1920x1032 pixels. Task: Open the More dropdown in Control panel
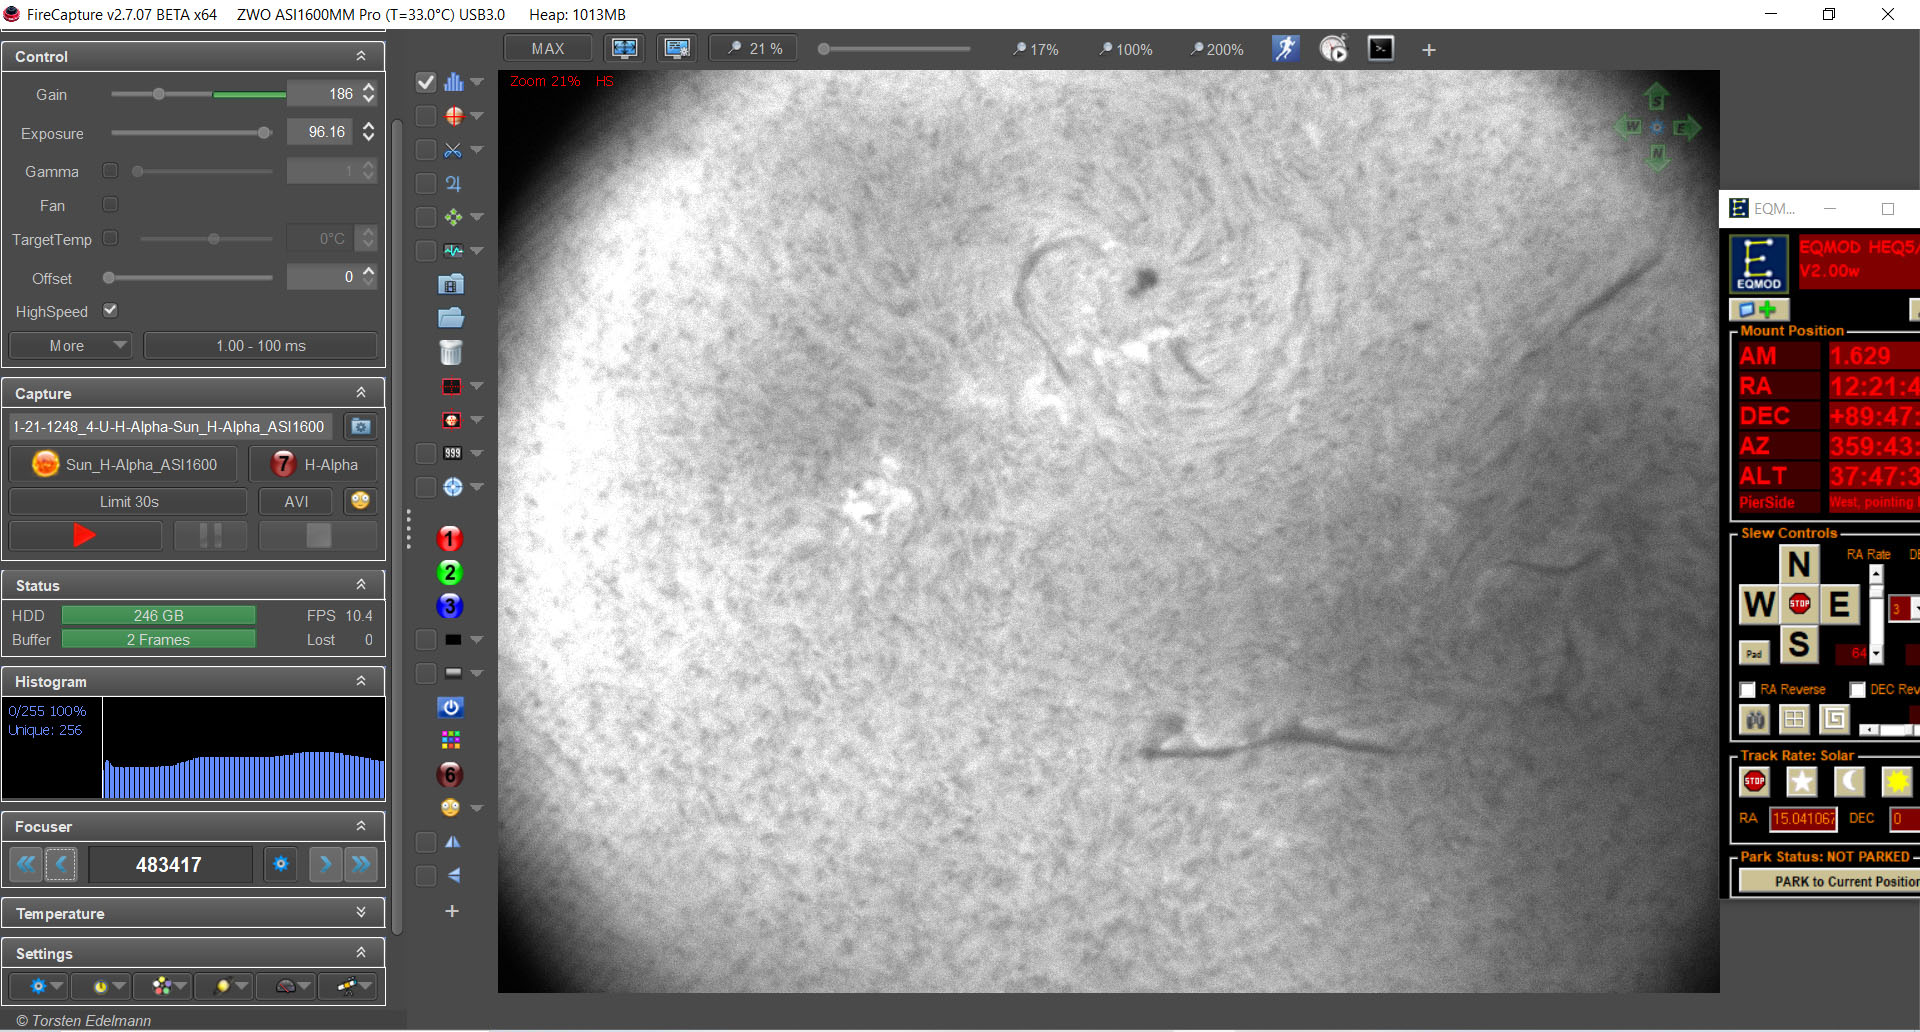(70, 346)
